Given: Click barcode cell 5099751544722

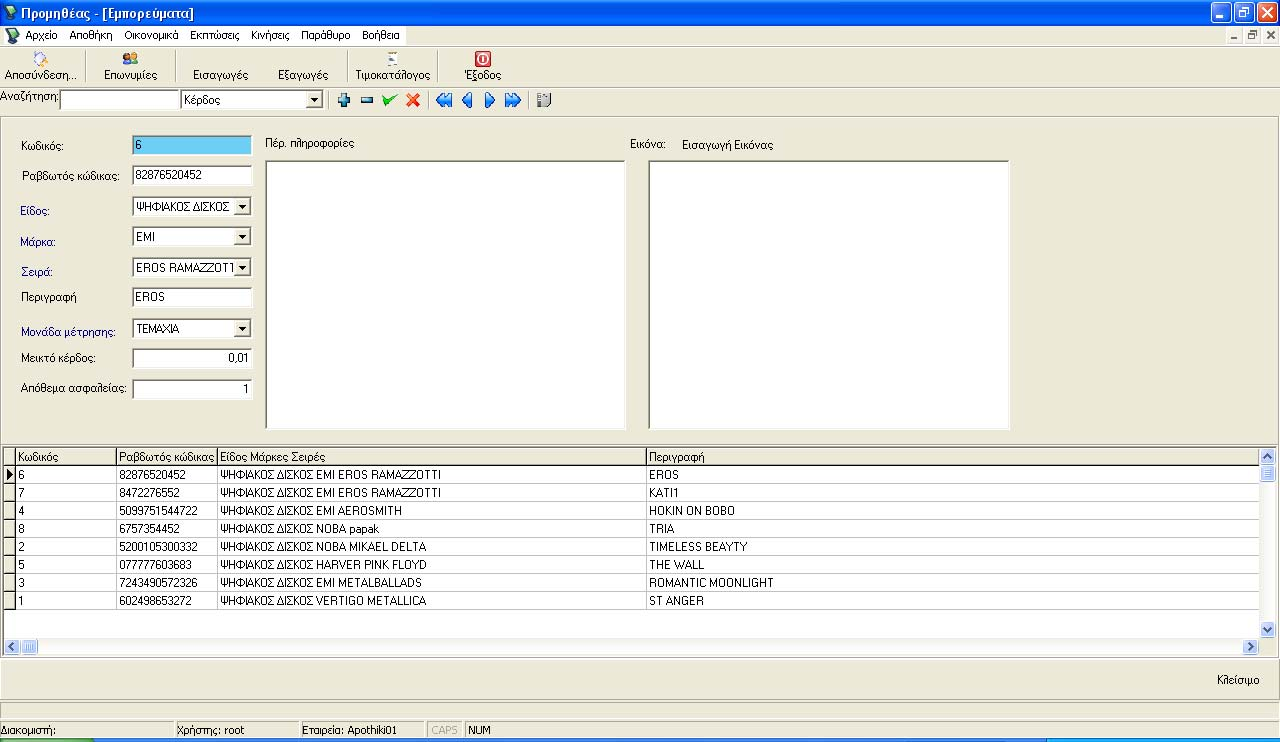Looking at the screenshot, I should tap(167, 511).
